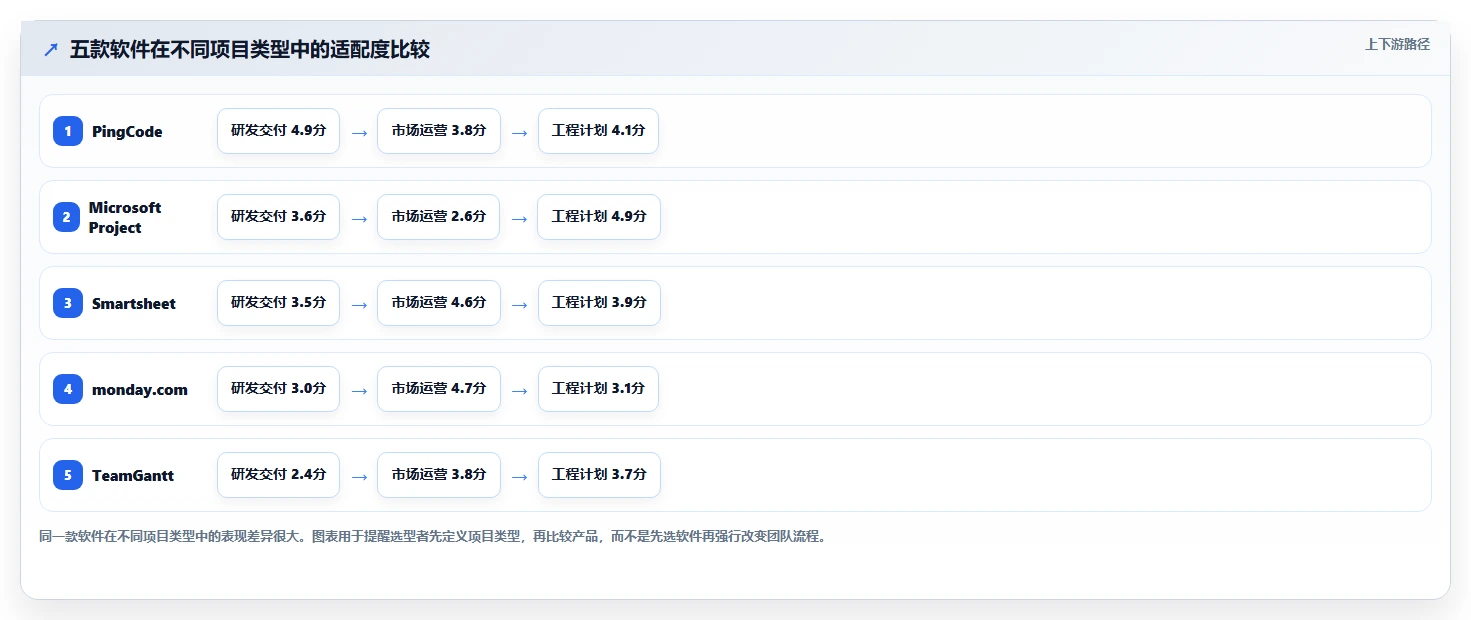Click the footnote text starting 同一款软件在不同项目类型中
This screenshot has height=620, width=1471.
[434, 537]
